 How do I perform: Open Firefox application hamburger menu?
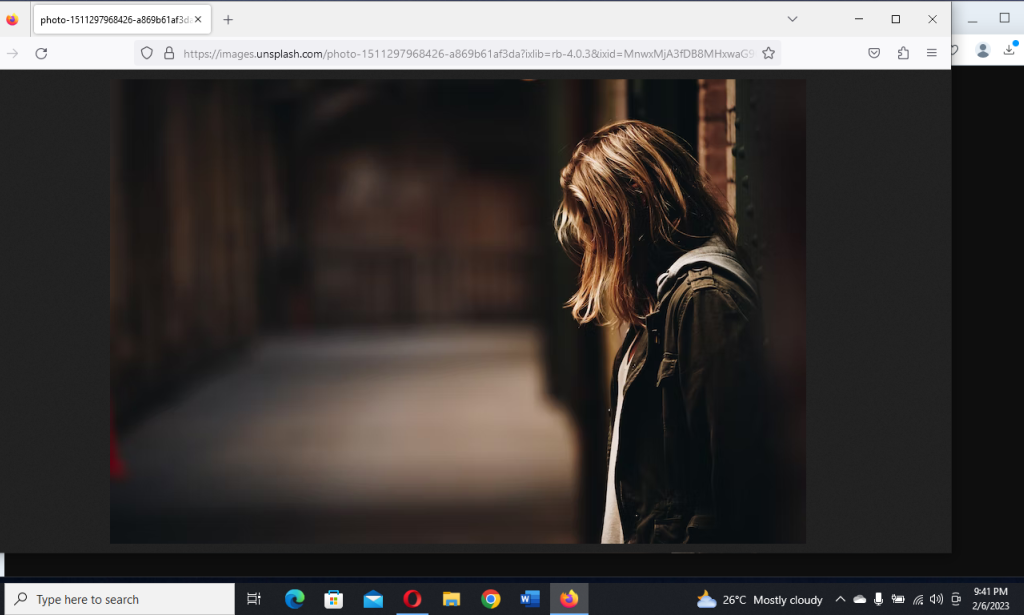point(931,53)
